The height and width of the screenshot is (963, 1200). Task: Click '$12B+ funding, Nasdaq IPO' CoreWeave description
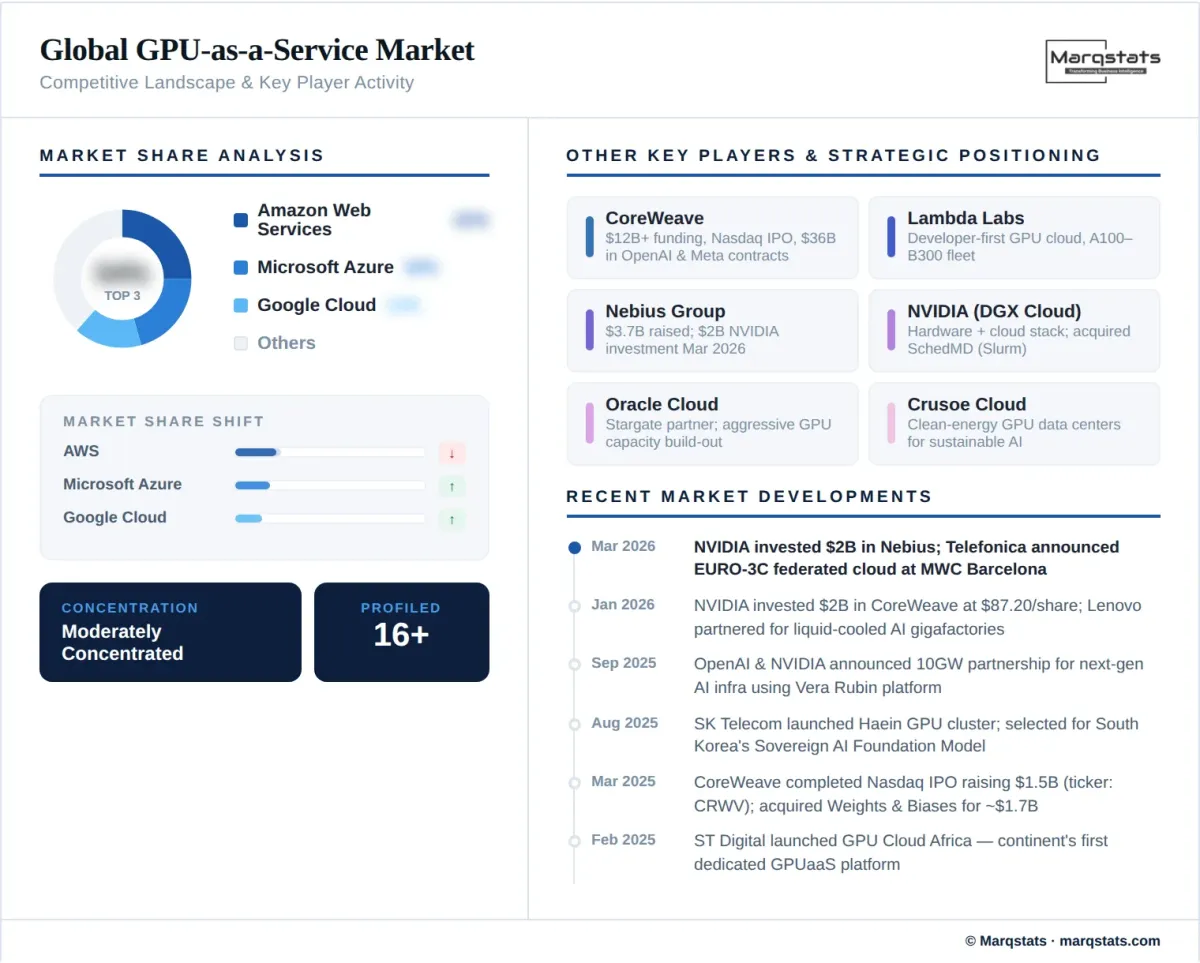(x=721, y=247)
